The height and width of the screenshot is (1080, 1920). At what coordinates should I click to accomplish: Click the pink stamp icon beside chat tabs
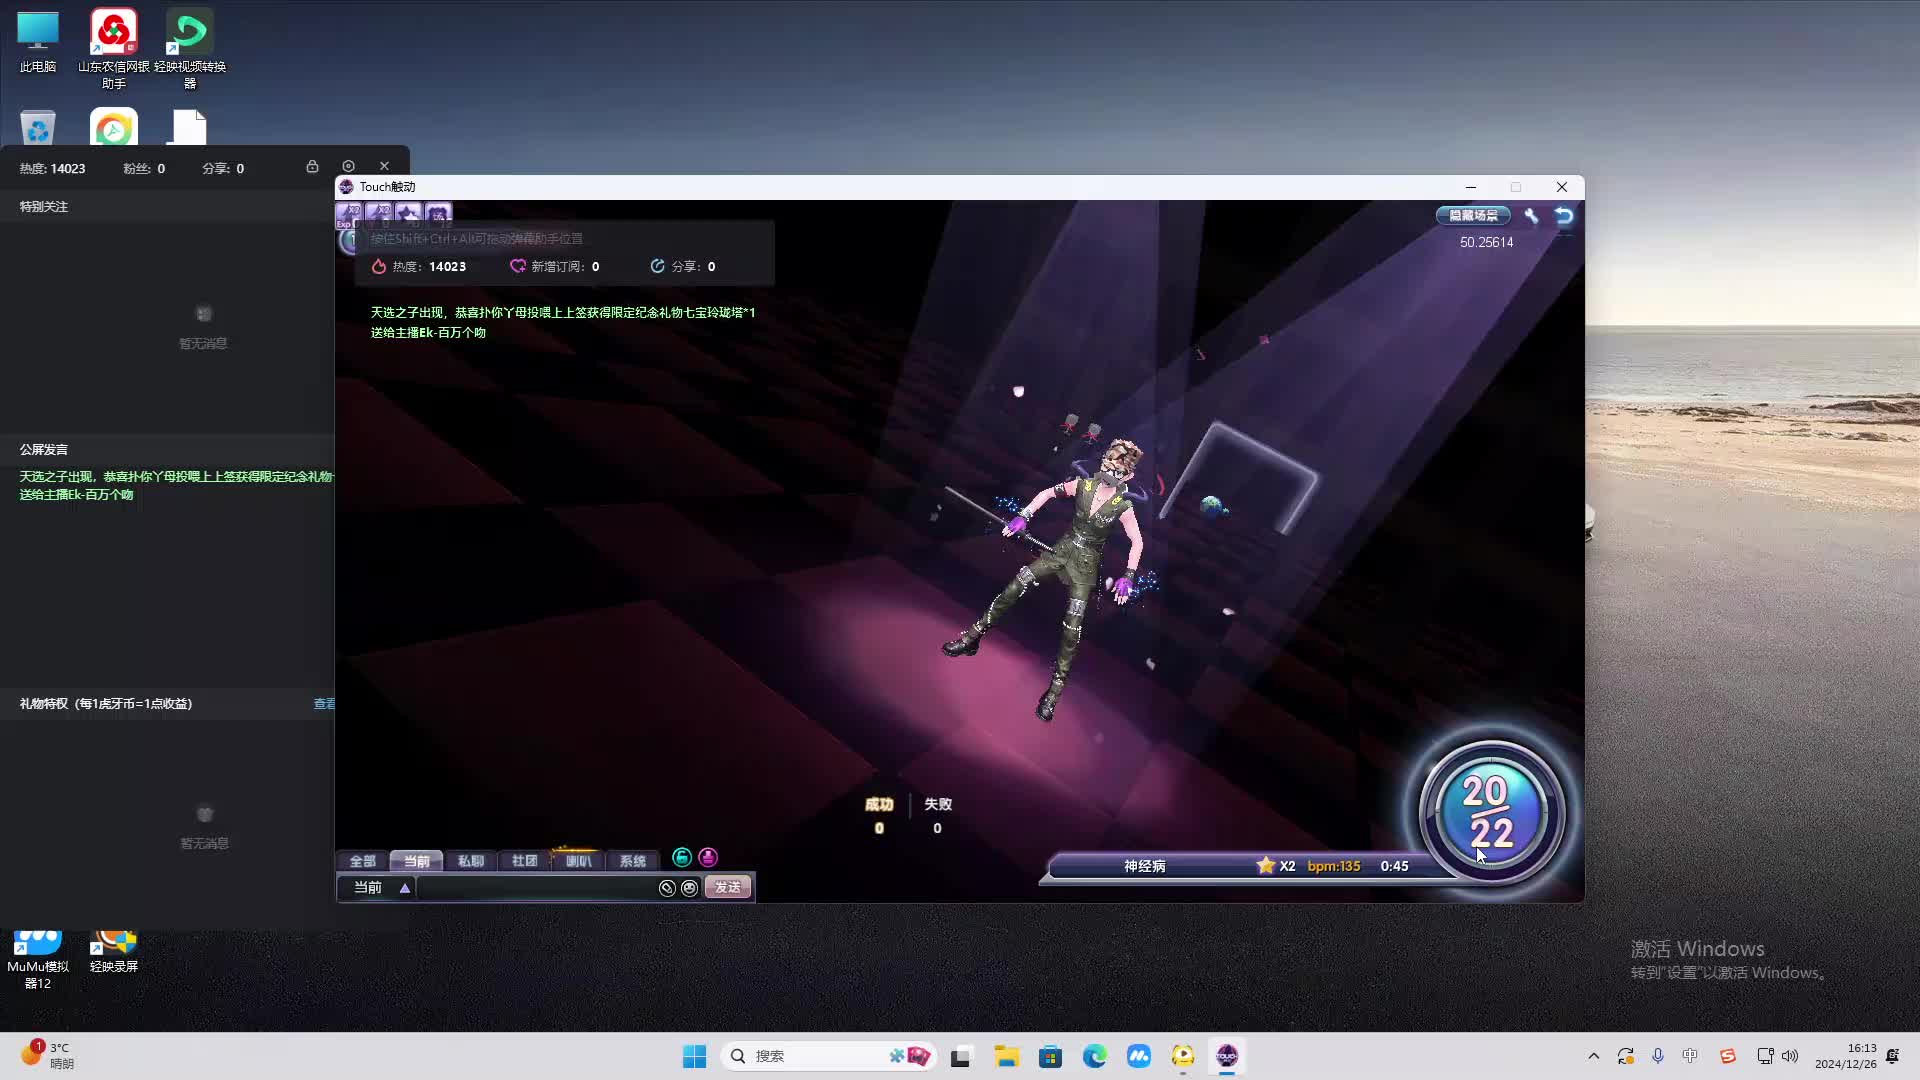click(708, 857)
